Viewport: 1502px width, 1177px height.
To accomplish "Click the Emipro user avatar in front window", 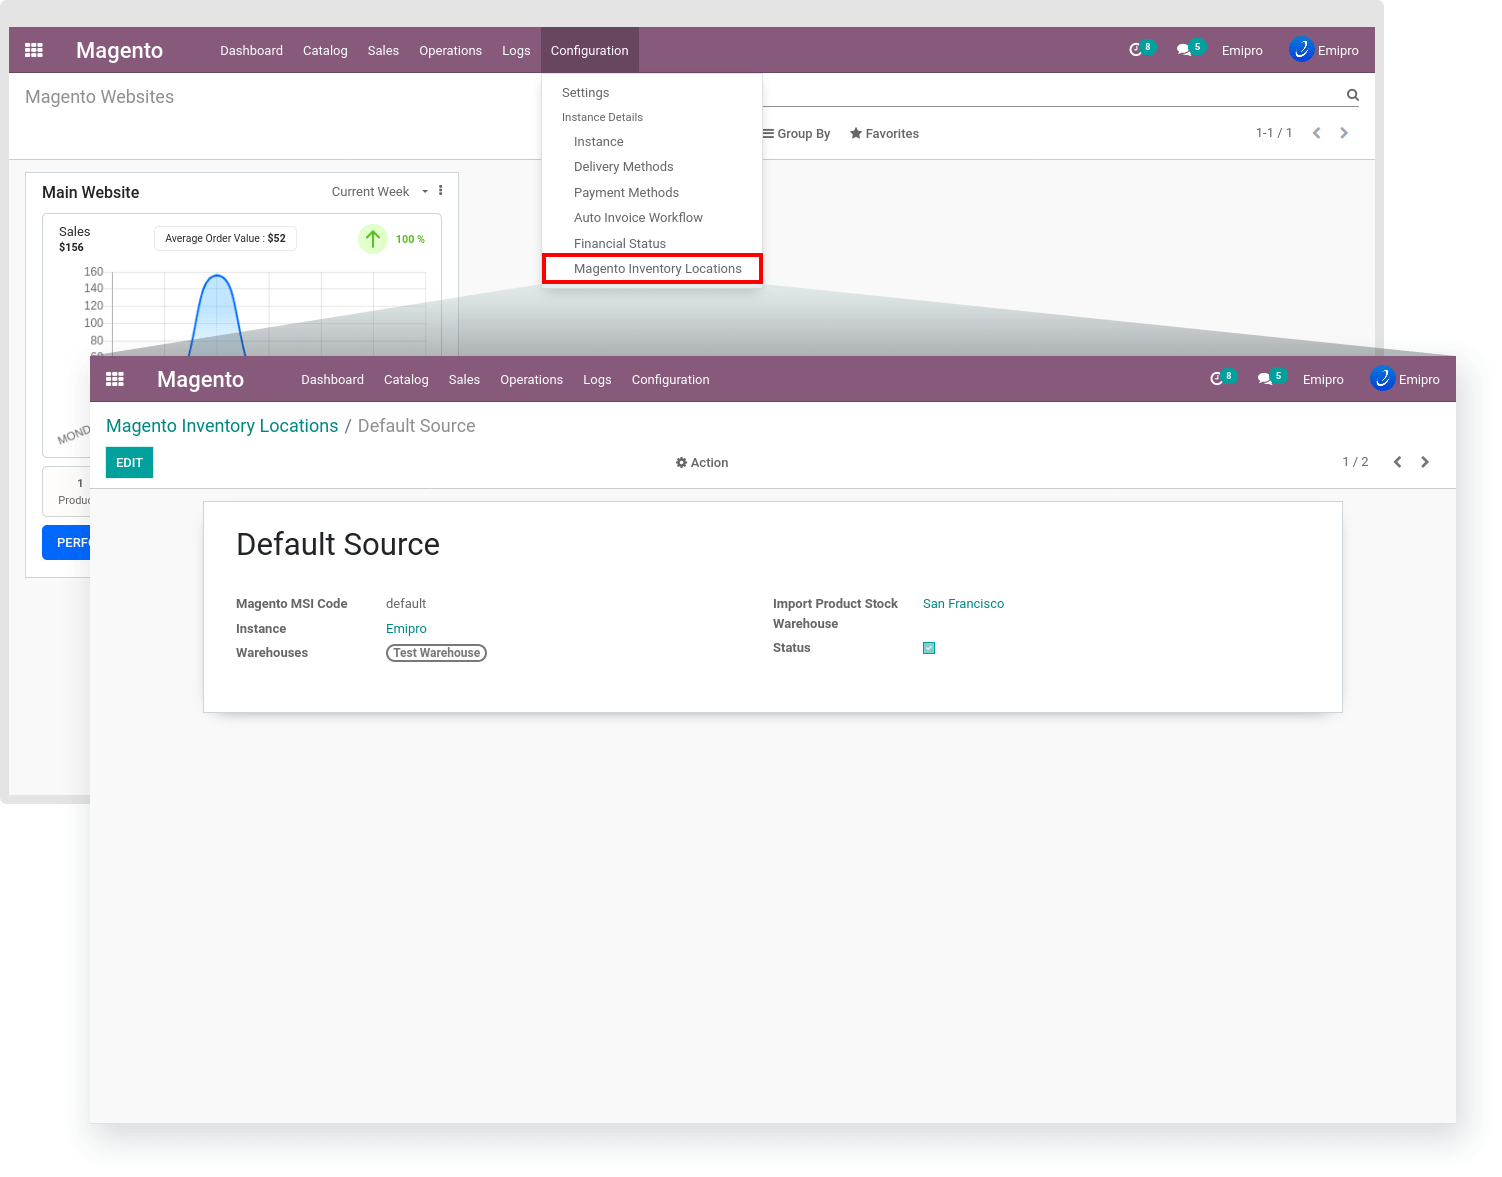I will 1382,379.
